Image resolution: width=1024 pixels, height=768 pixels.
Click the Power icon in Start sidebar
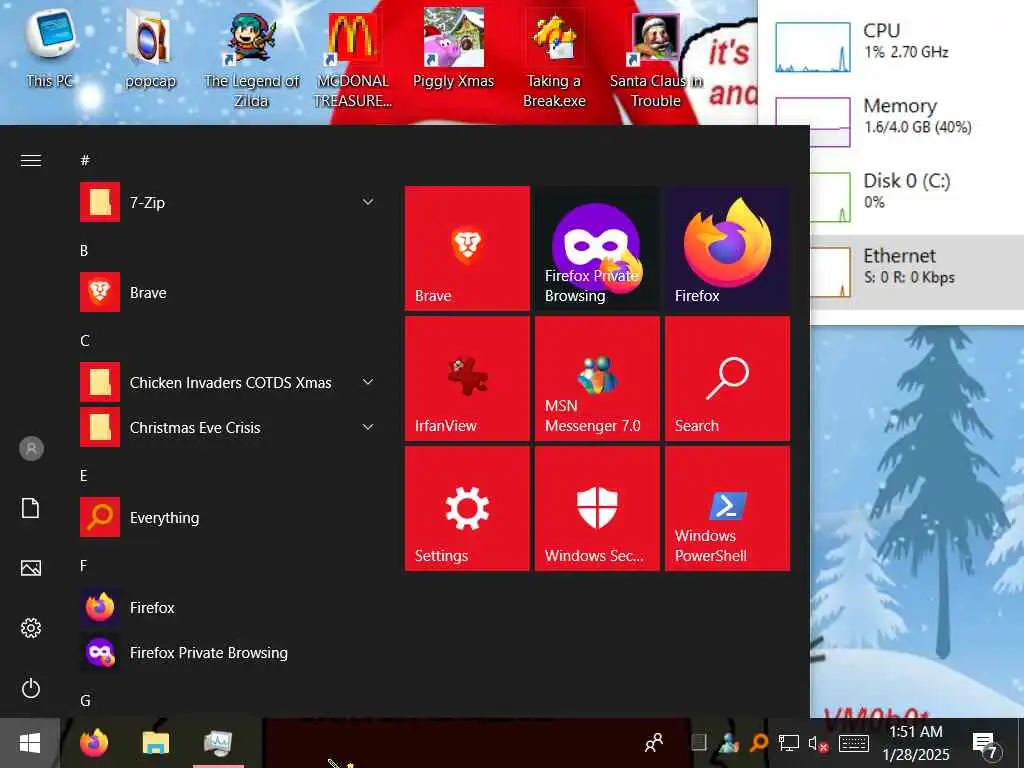tap(31, 688)
